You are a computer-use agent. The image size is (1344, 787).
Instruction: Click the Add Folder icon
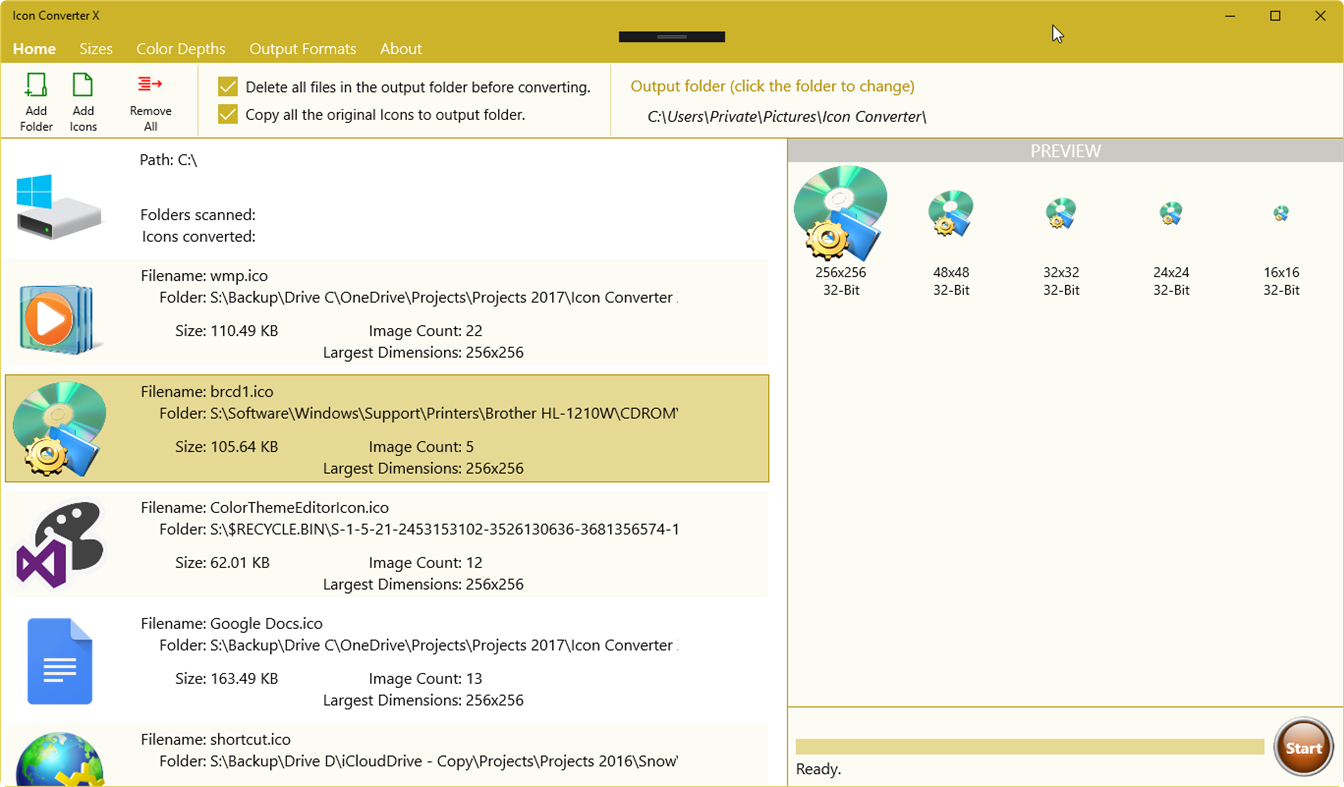coord(36,100)
